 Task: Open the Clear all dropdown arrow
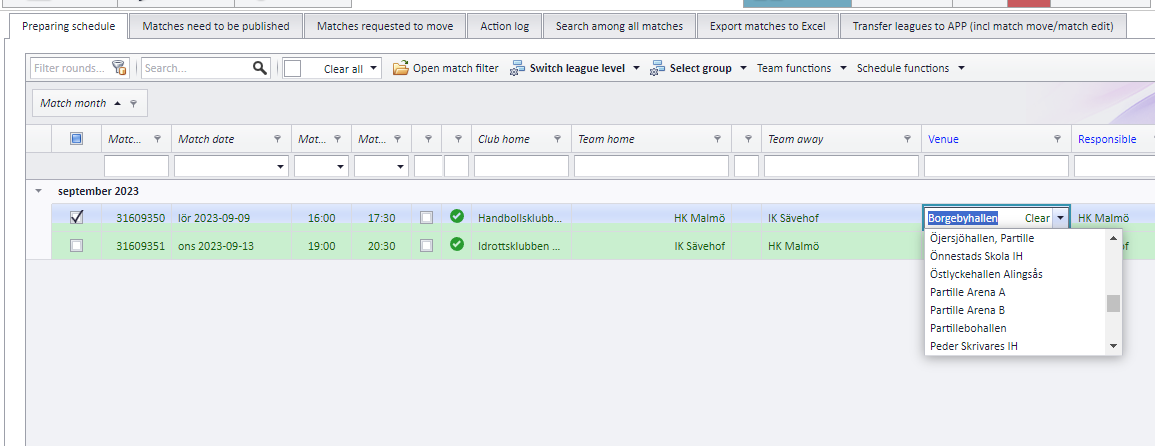click(374, 69)
